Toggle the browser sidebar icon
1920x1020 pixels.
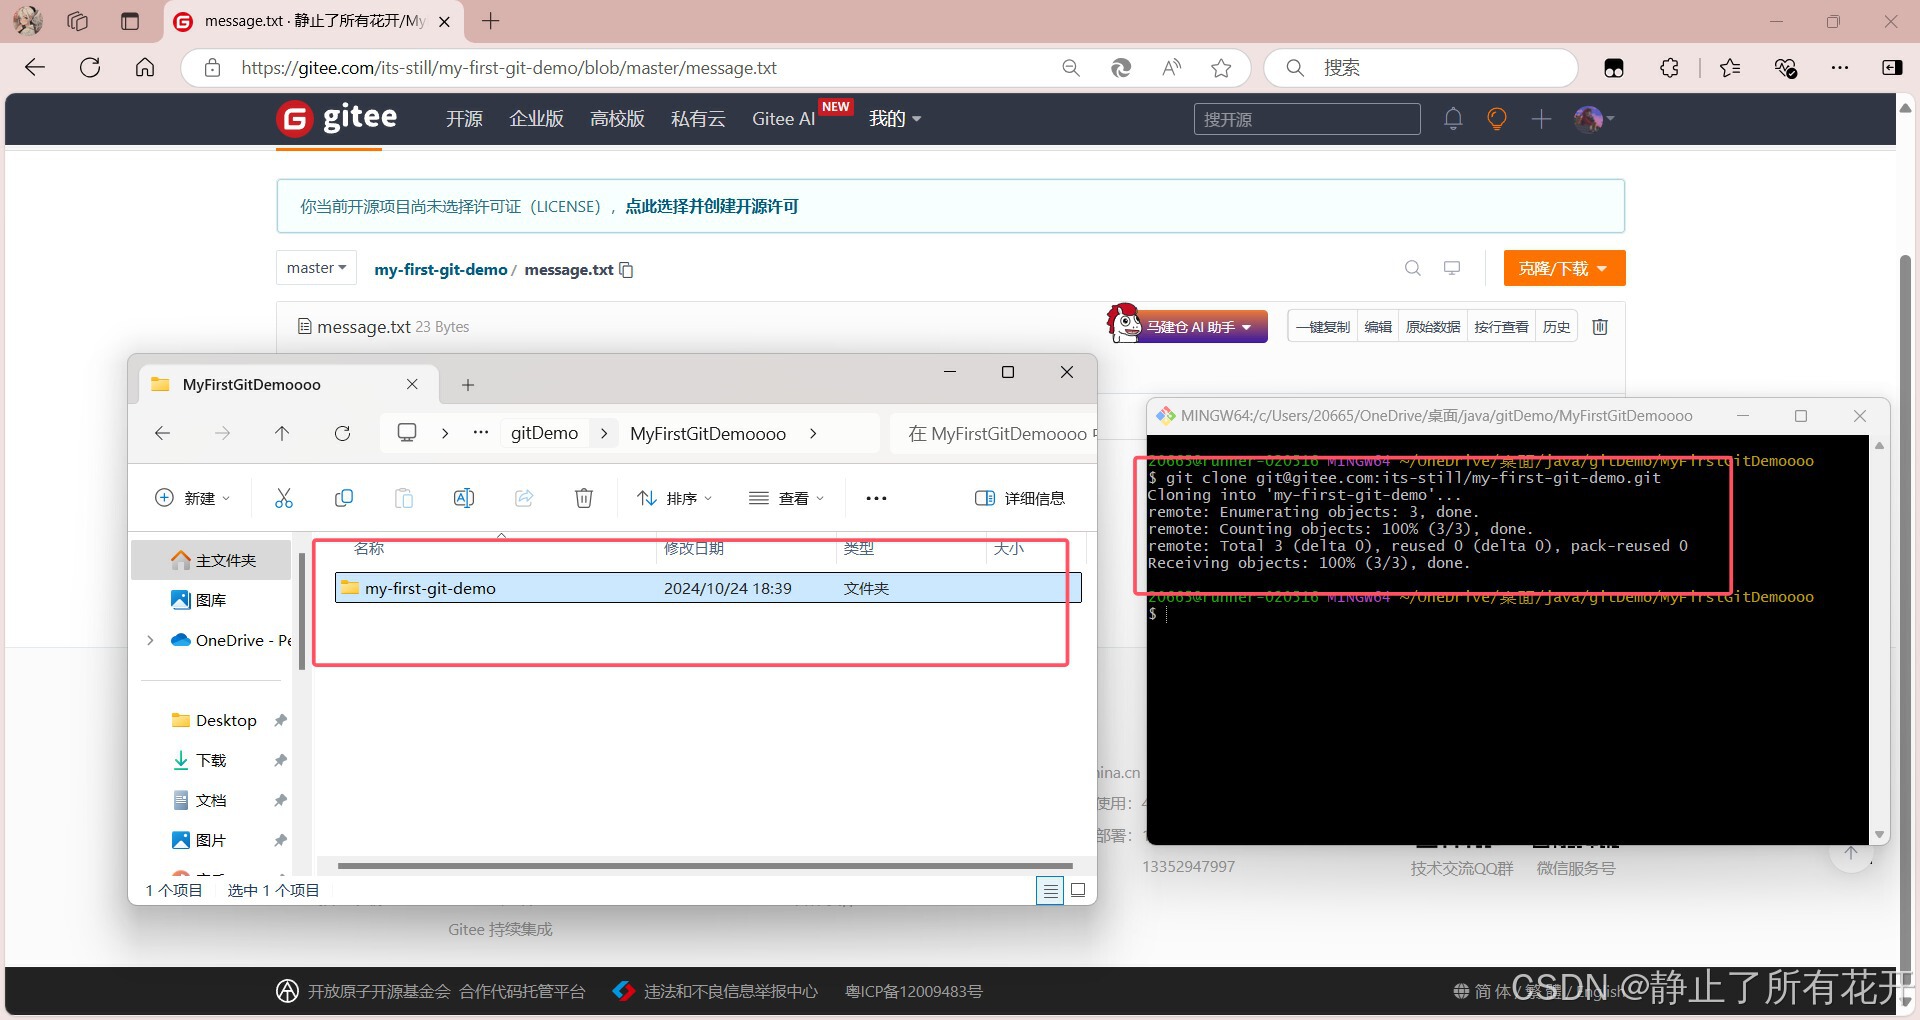pyautogui.click(x=1892, y=67)
